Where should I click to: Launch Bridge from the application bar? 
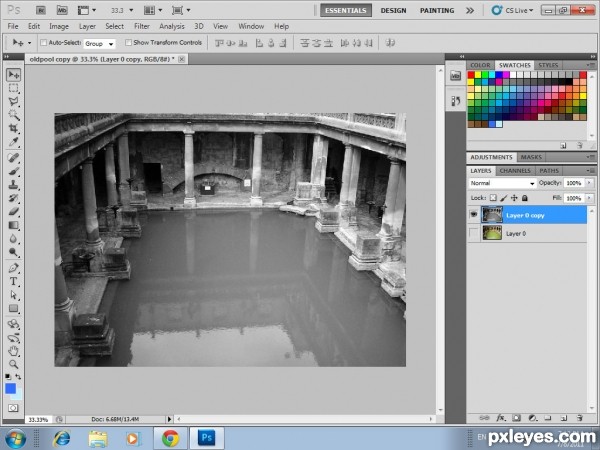[41, 10]
